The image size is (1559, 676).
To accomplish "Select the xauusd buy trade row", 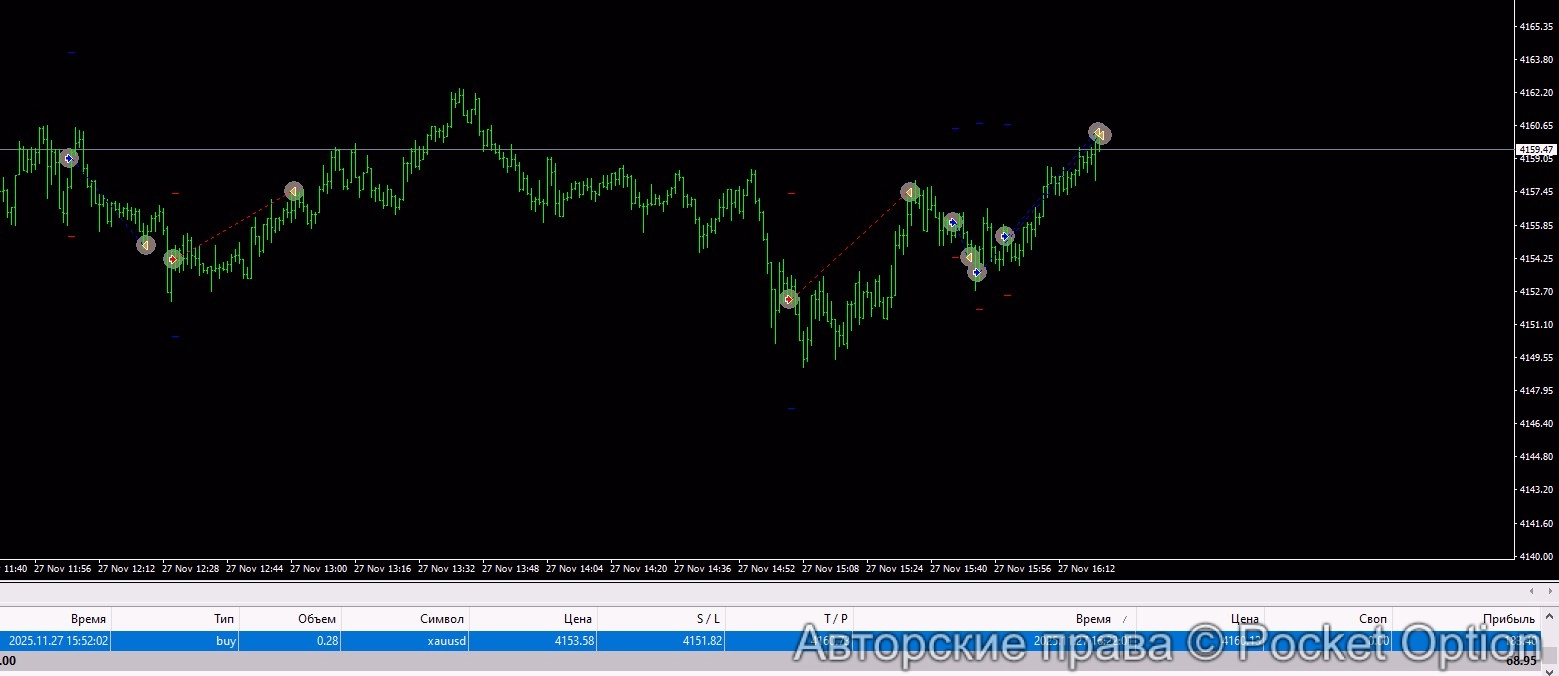I will click(400, 641).
